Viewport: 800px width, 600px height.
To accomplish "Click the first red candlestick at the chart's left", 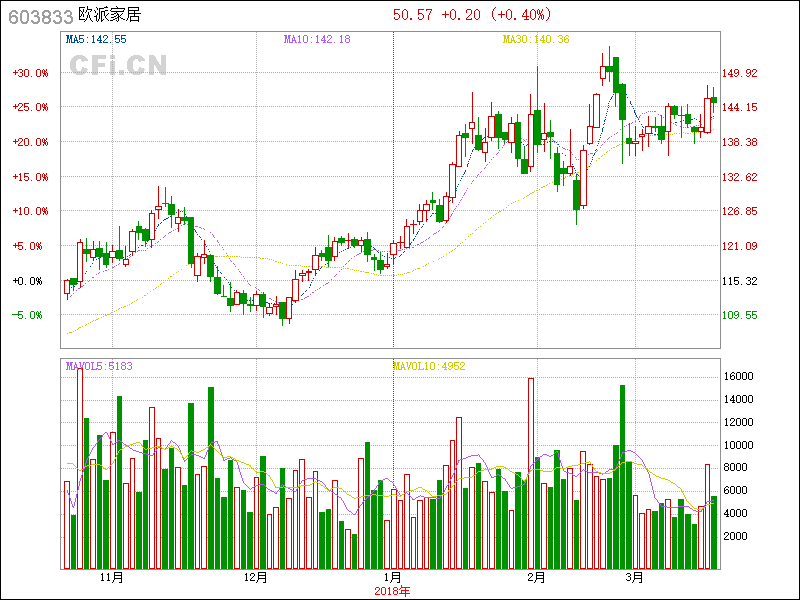I will point(67,287).
